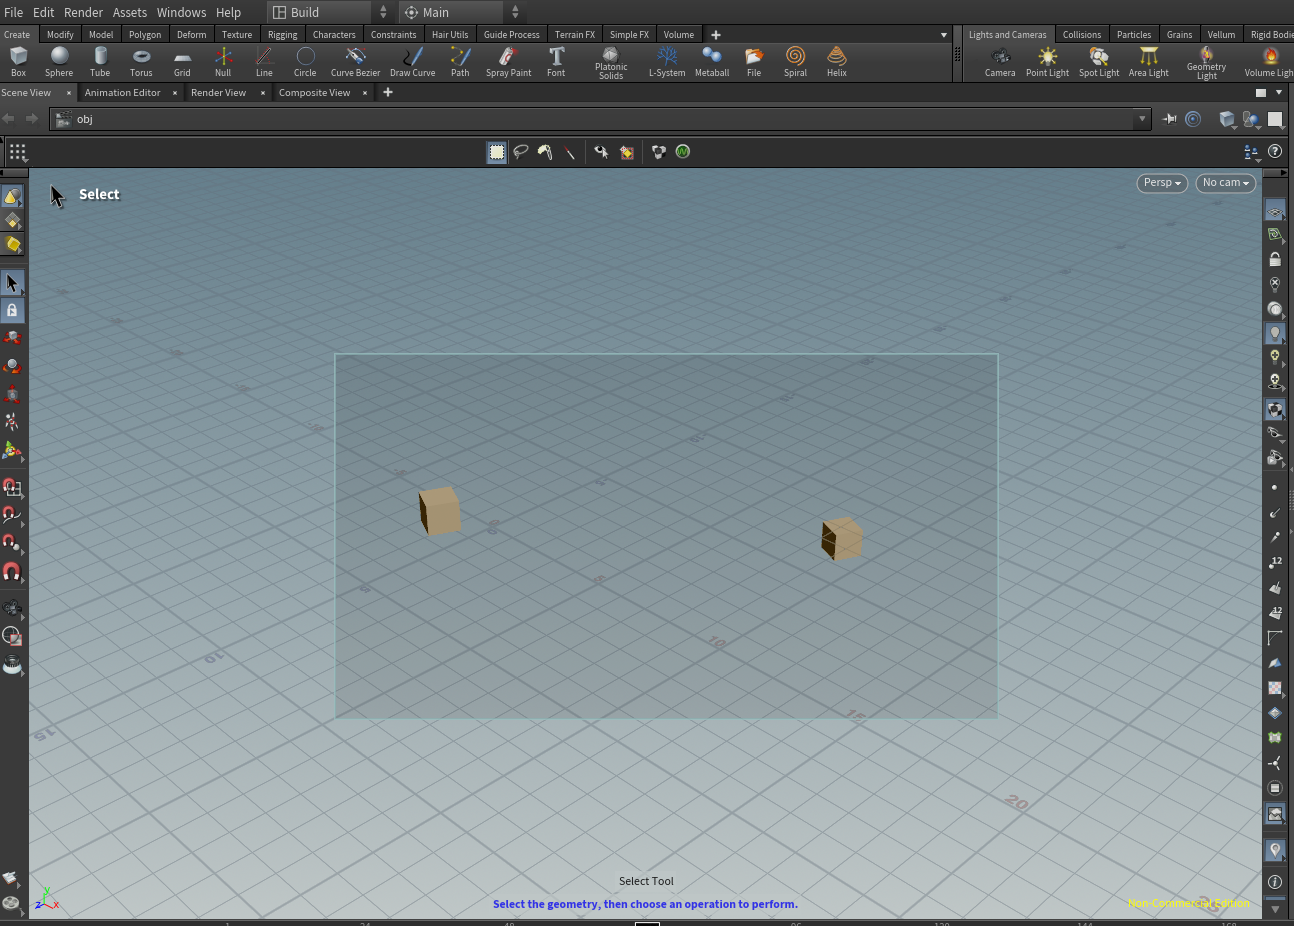Toggle secure selection lock icon
This screenshot has height=926, width=1294.
tap(12, 310)
